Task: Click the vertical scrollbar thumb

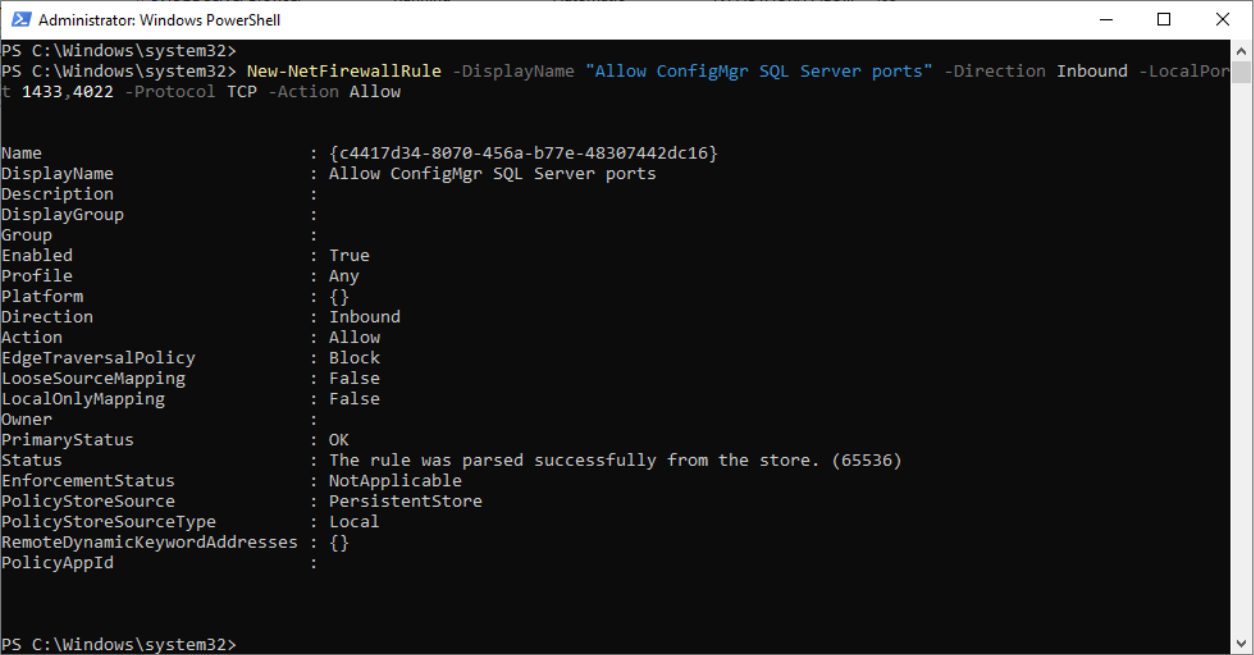Action: 1241,72
